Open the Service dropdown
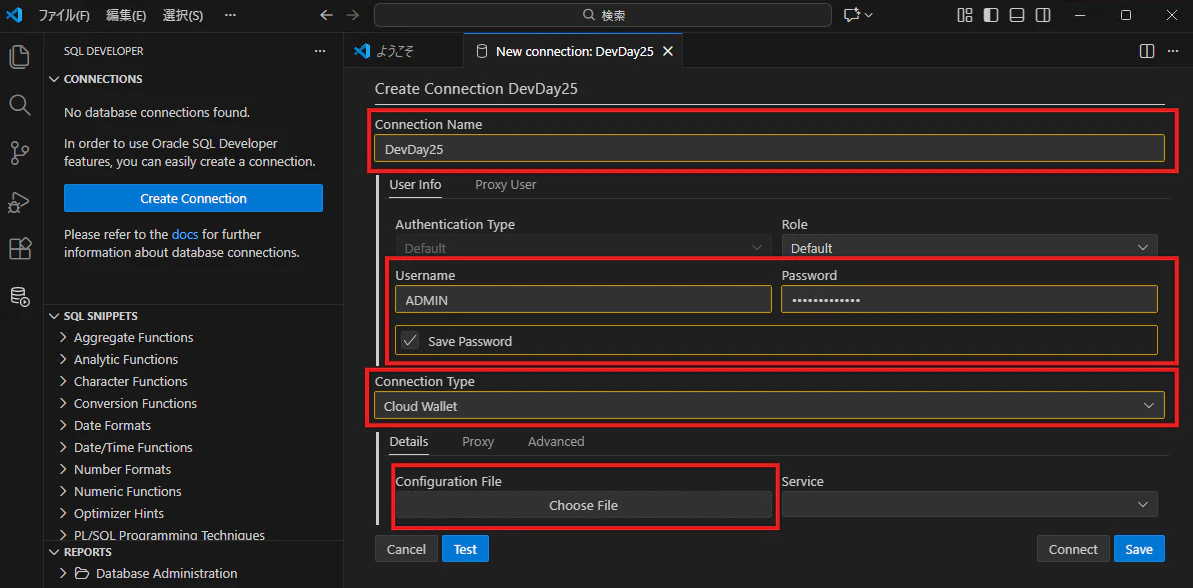Viewport: 1193px width, 588px height. [x=969, y=504]
